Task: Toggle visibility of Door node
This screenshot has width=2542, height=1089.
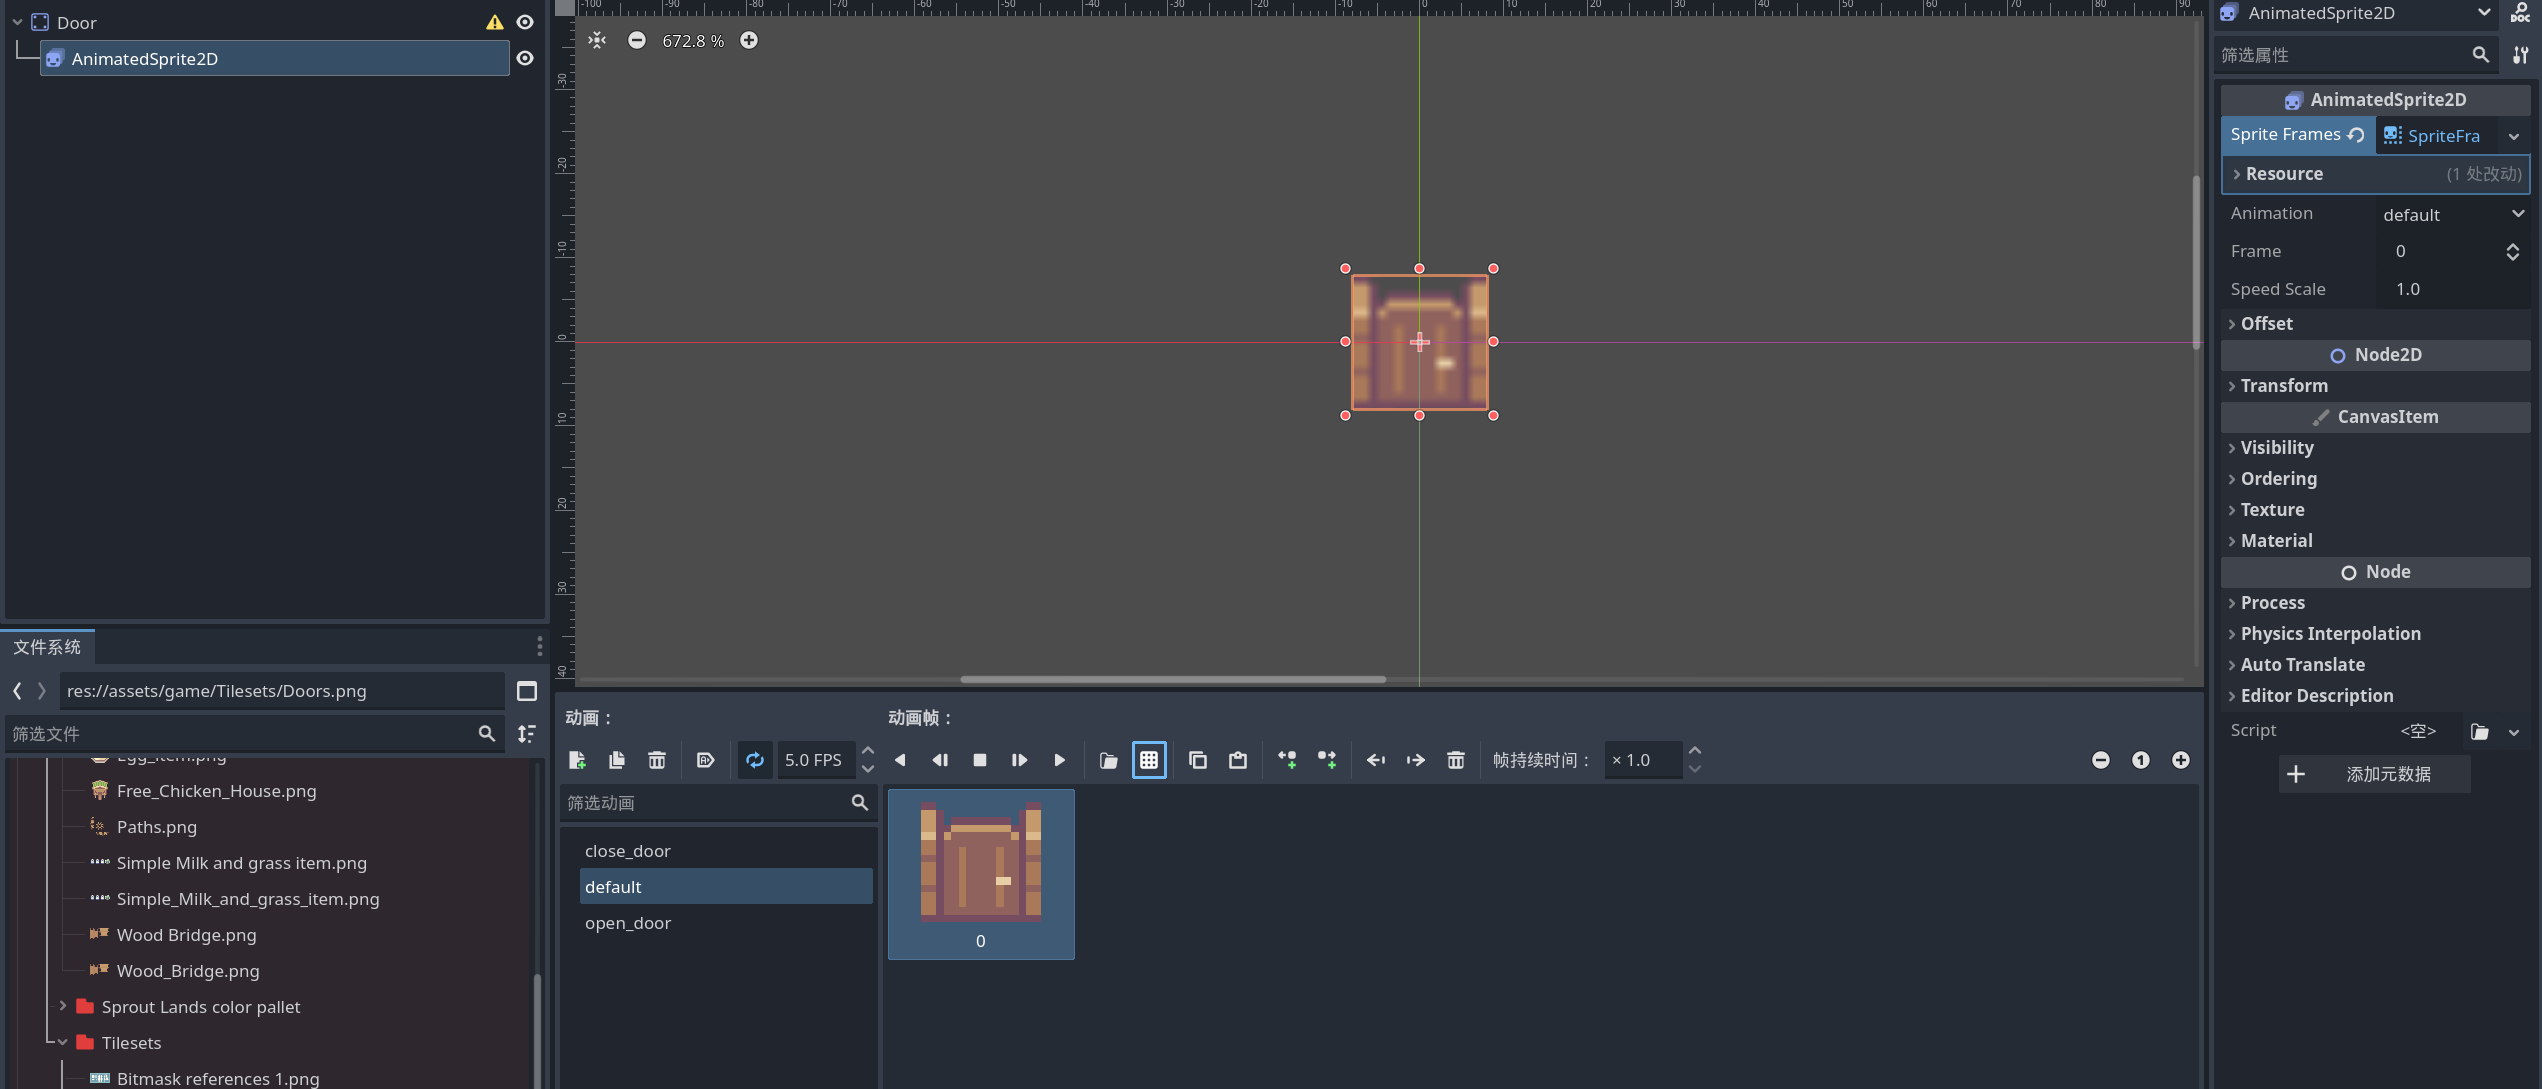Action: point(525,22)
